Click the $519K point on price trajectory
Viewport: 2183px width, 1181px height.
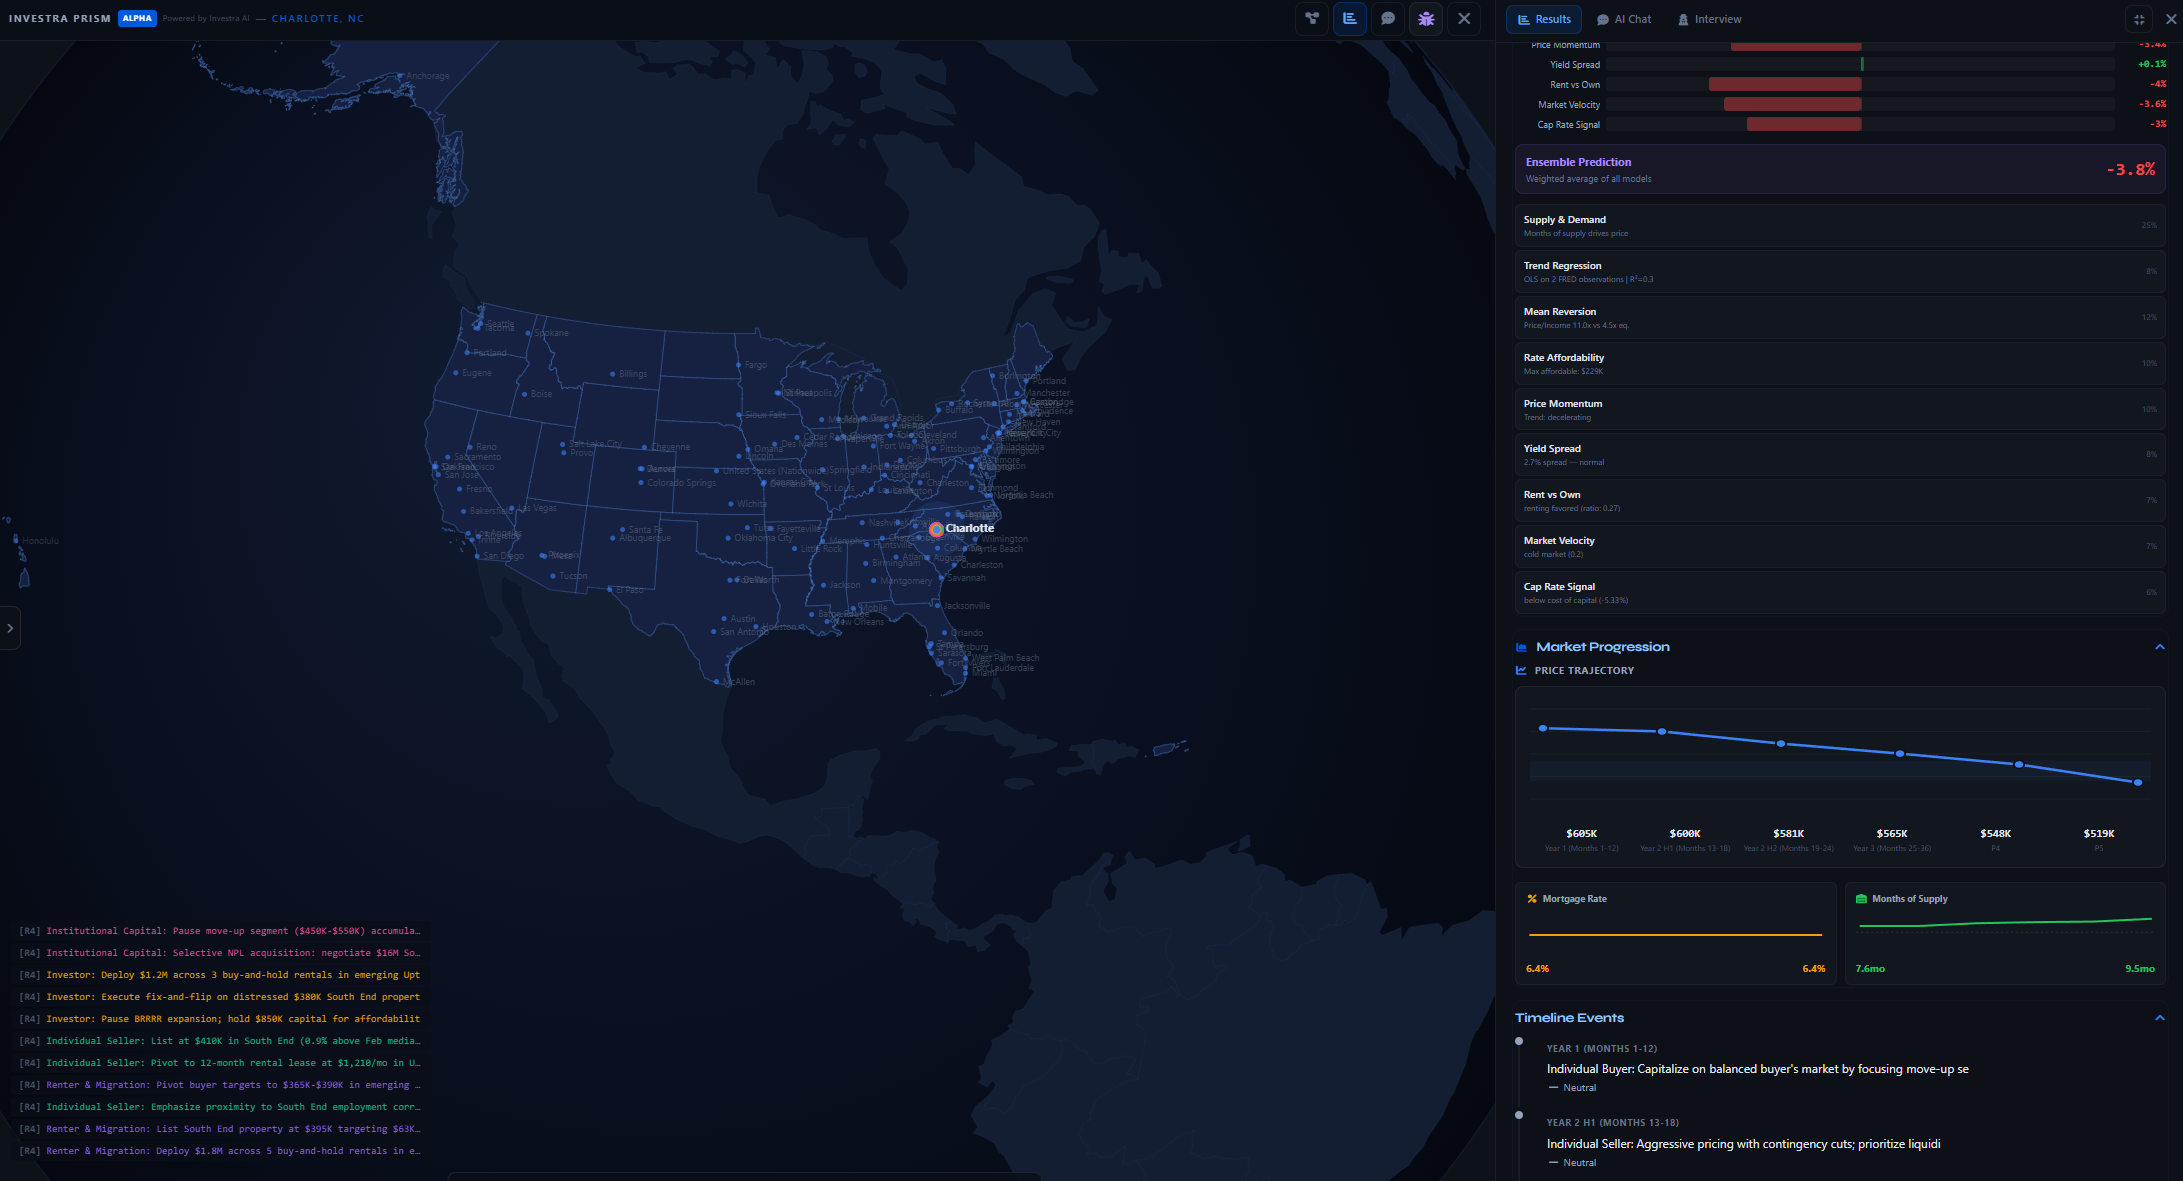2138,782
